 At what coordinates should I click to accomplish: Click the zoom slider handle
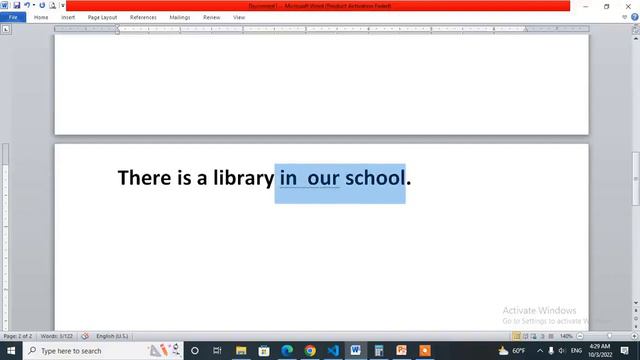(609, 336)
